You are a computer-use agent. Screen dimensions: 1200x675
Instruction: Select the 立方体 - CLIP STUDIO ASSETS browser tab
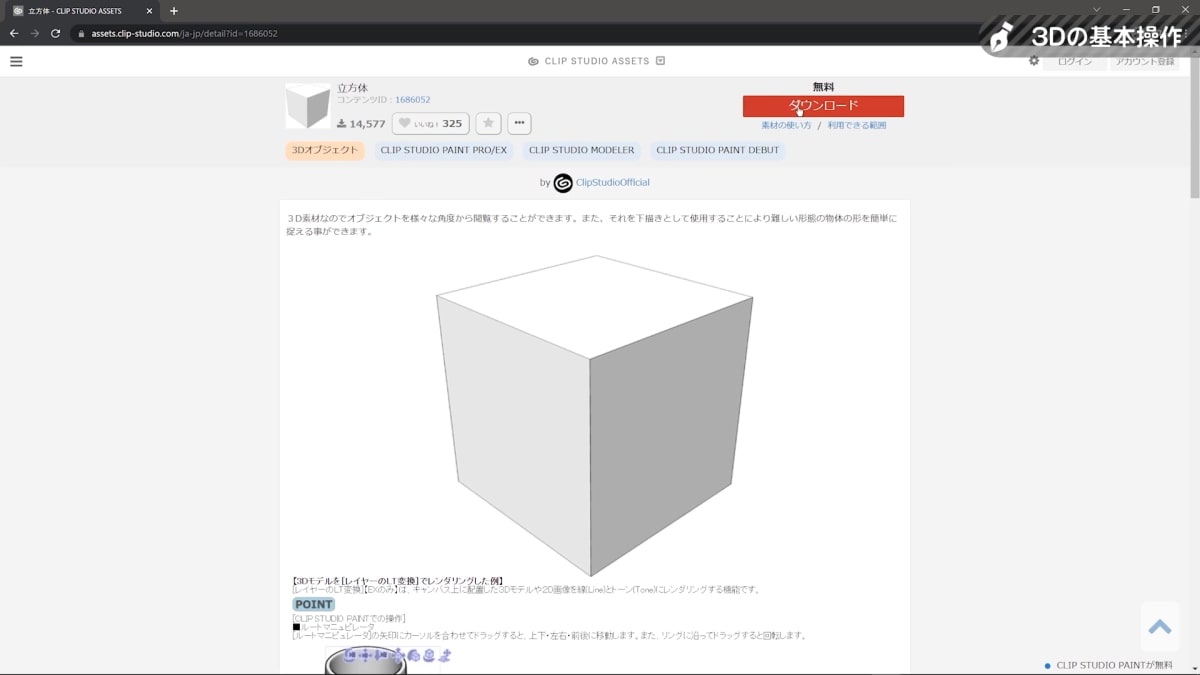(82, 11)
